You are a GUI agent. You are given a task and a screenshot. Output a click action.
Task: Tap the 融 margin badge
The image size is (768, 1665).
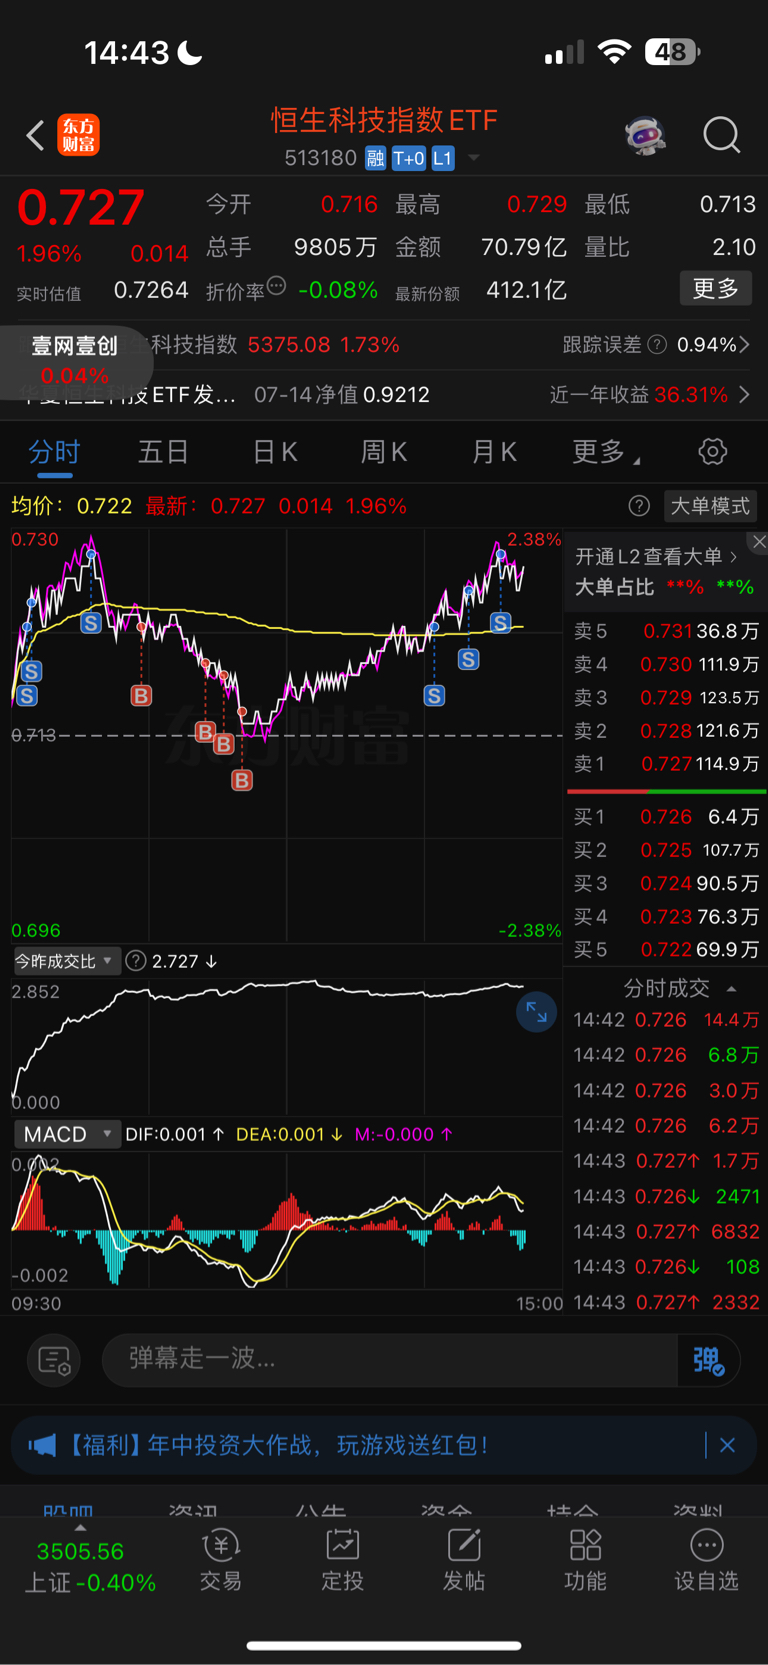375,158
